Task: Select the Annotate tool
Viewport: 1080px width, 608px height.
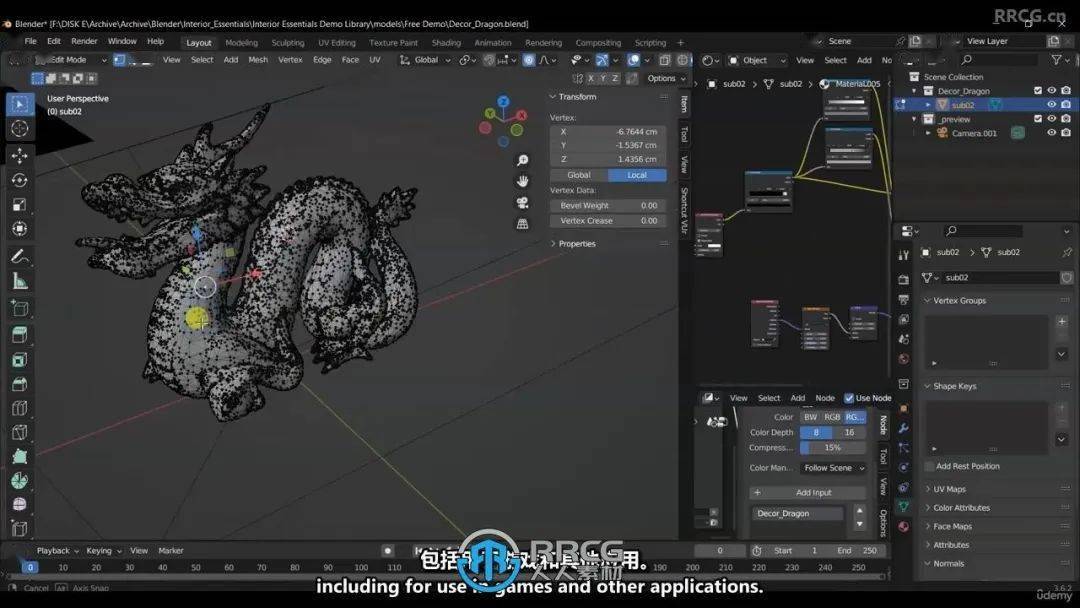Action: coord(20,250)
